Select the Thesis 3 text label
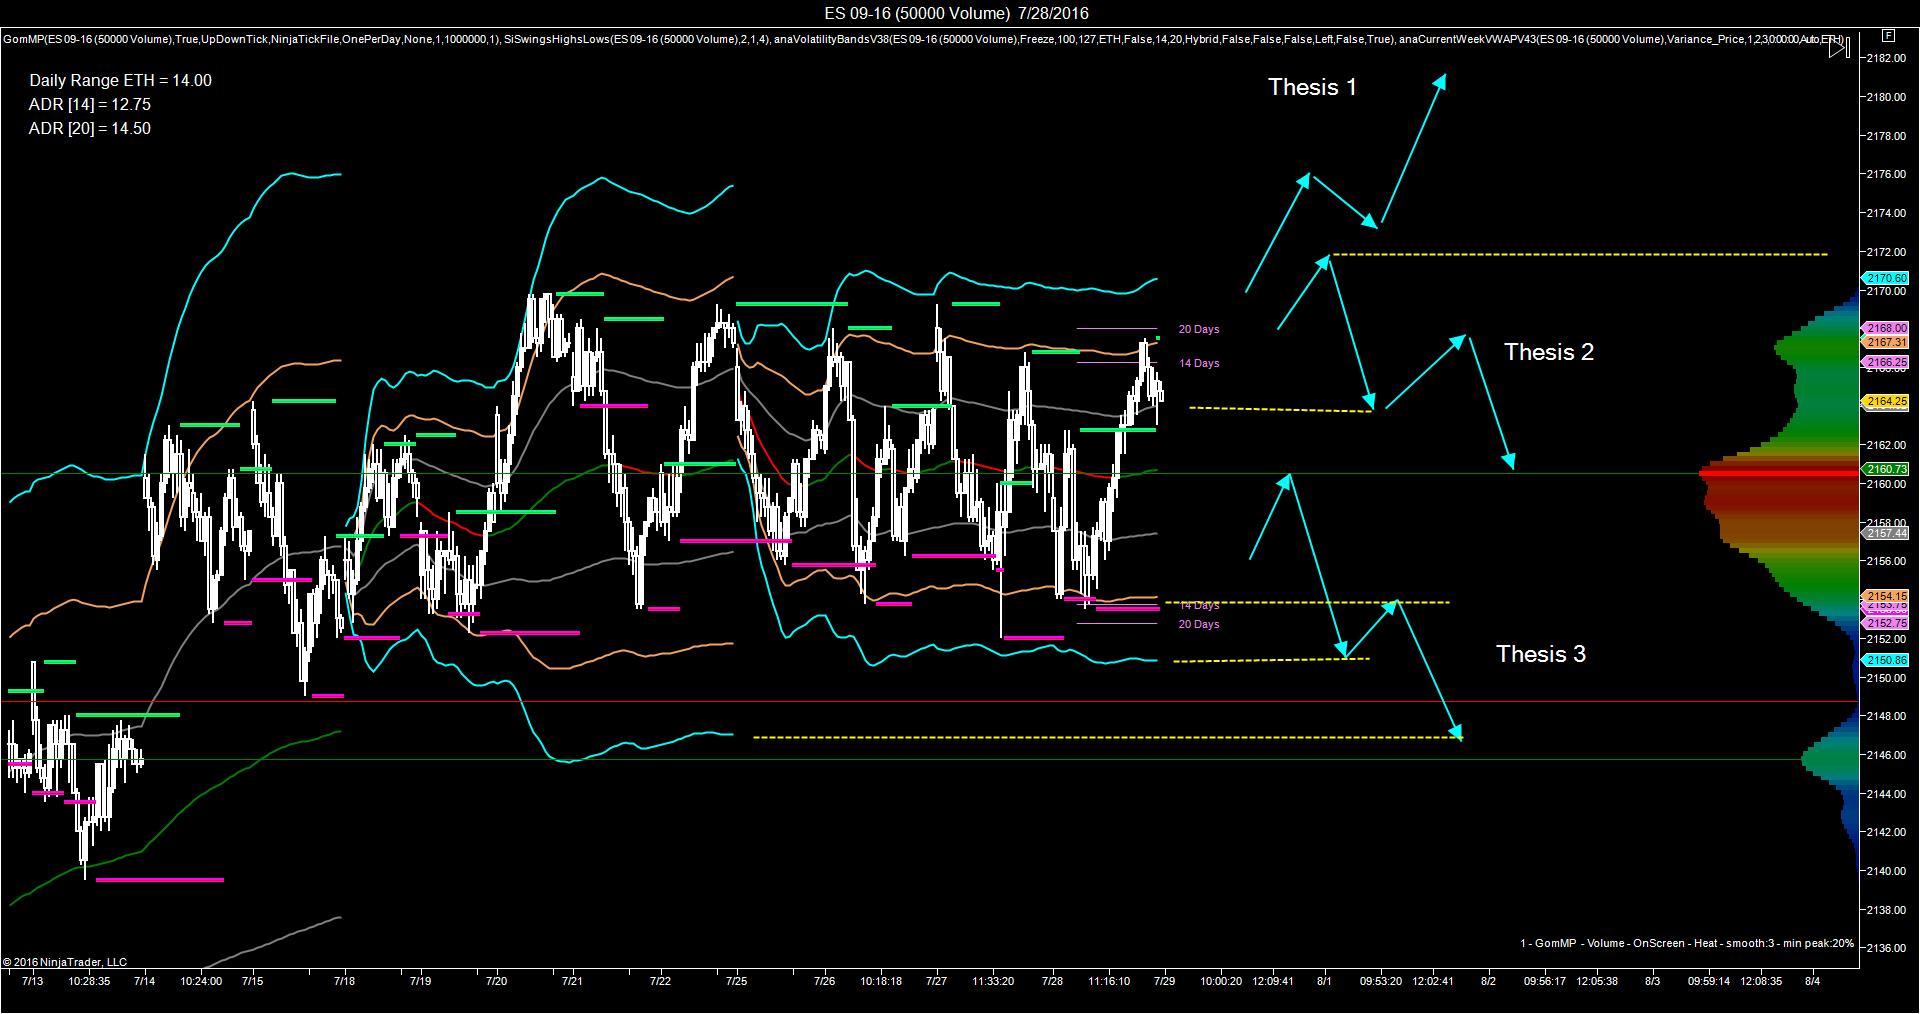Viewport: 1920px width, 1014px height. tap(1541, 654)
